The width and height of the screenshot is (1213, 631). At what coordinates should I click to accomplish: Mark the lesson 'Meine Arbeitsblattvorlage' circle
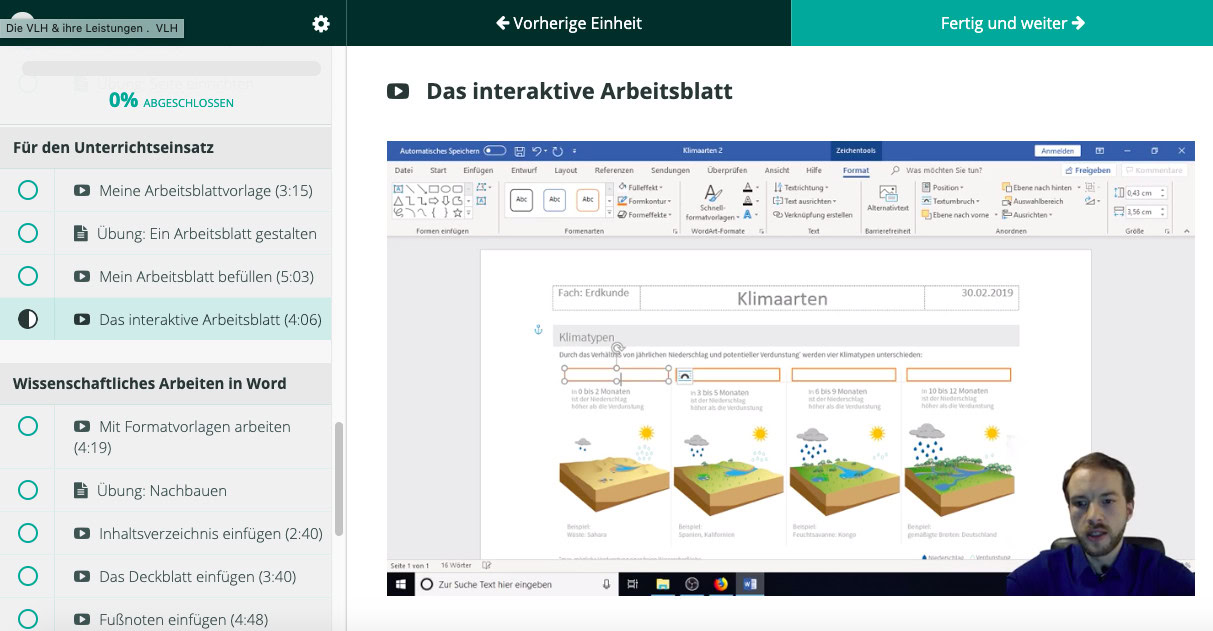pyautogui.click(x=27, y=190)
